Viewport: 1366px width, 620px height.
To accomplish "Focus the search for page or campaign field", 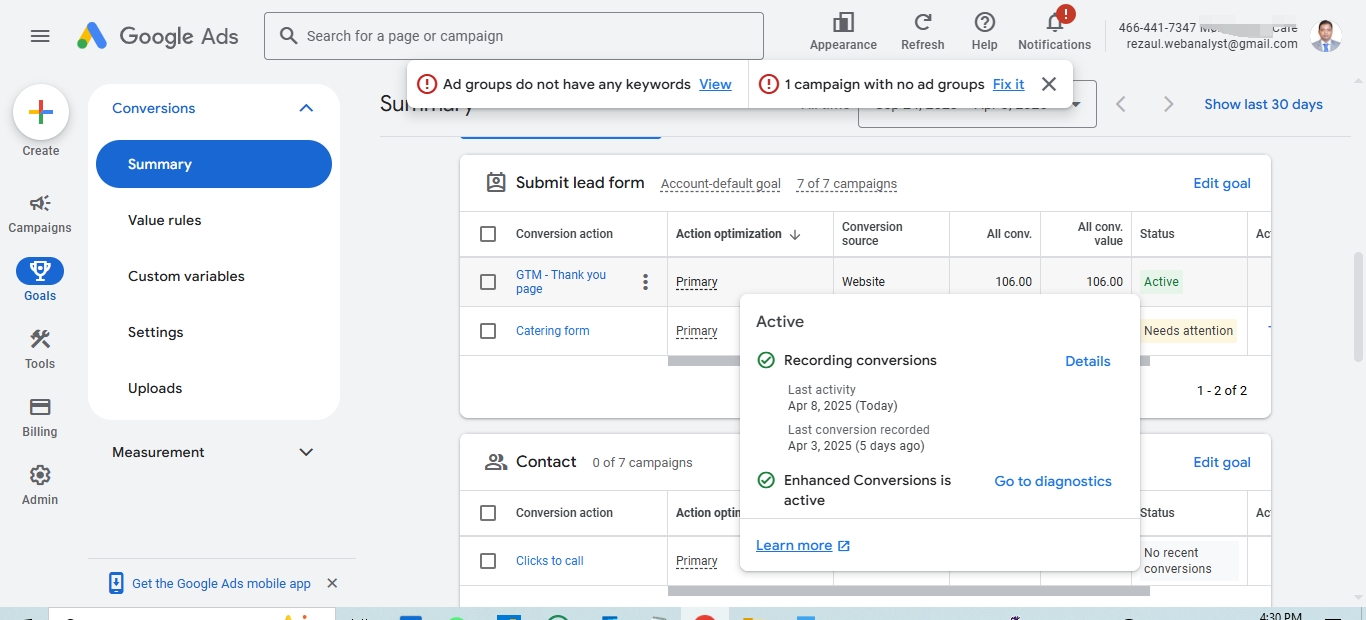I will click(x=514, y=36).
